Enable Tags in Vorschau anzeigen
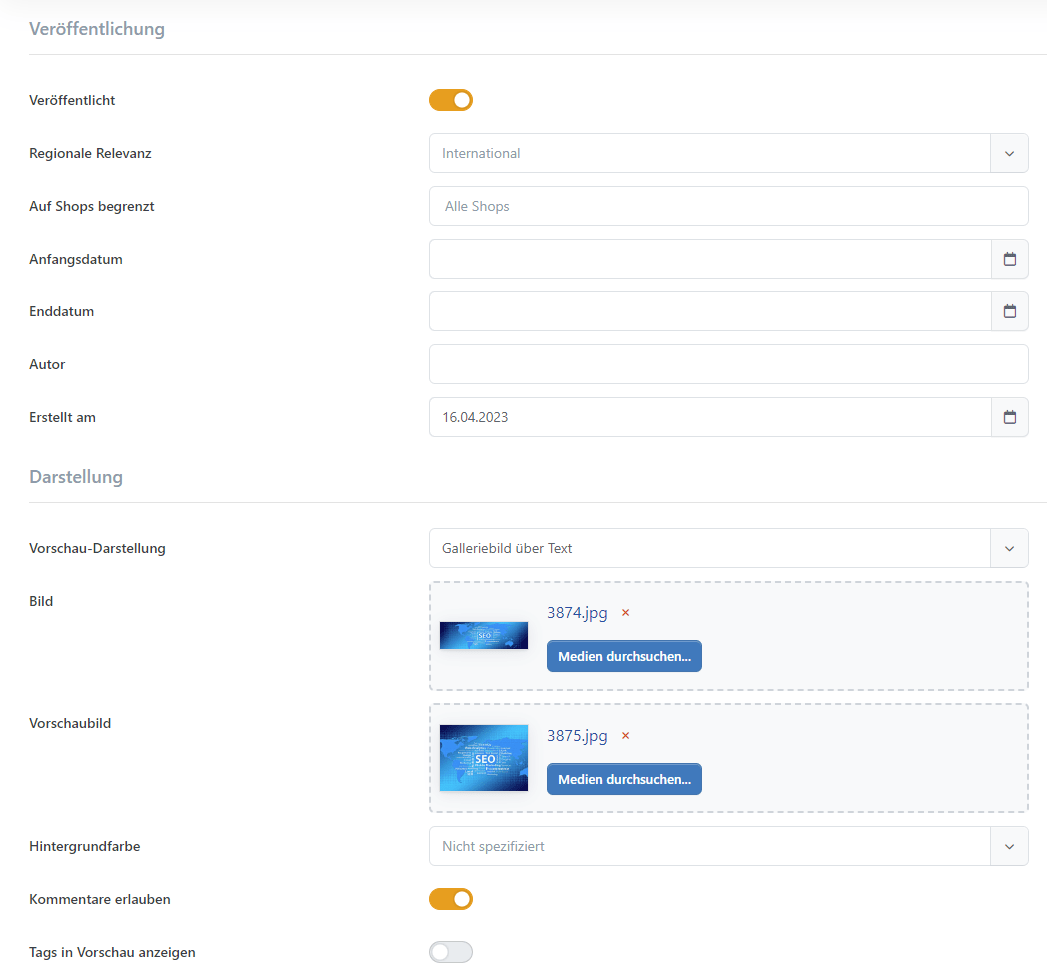 pyautogui.click(x=451, y=952)
